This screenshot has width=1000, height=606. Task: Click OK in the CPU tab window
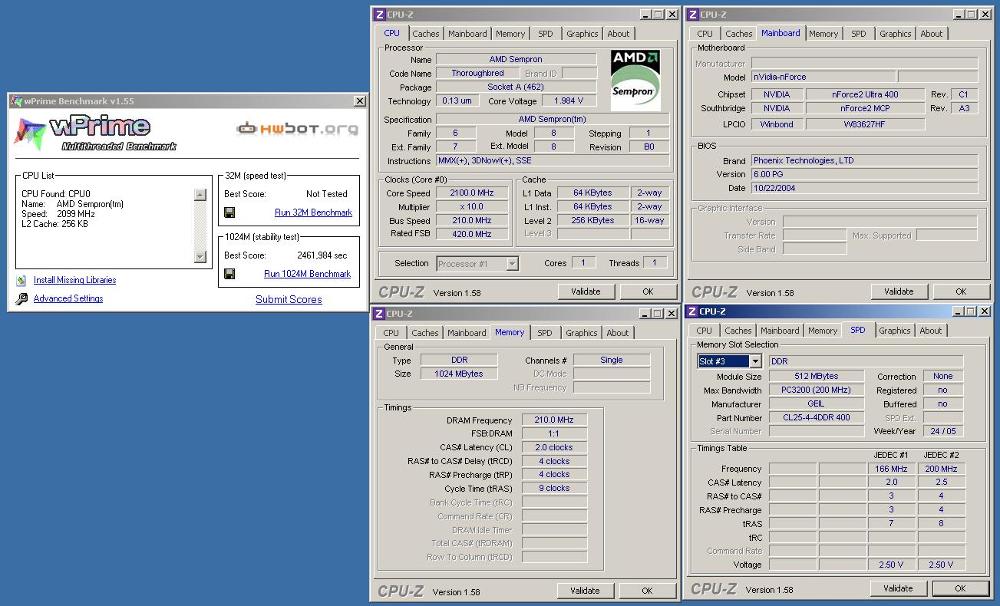click(648, 292)
